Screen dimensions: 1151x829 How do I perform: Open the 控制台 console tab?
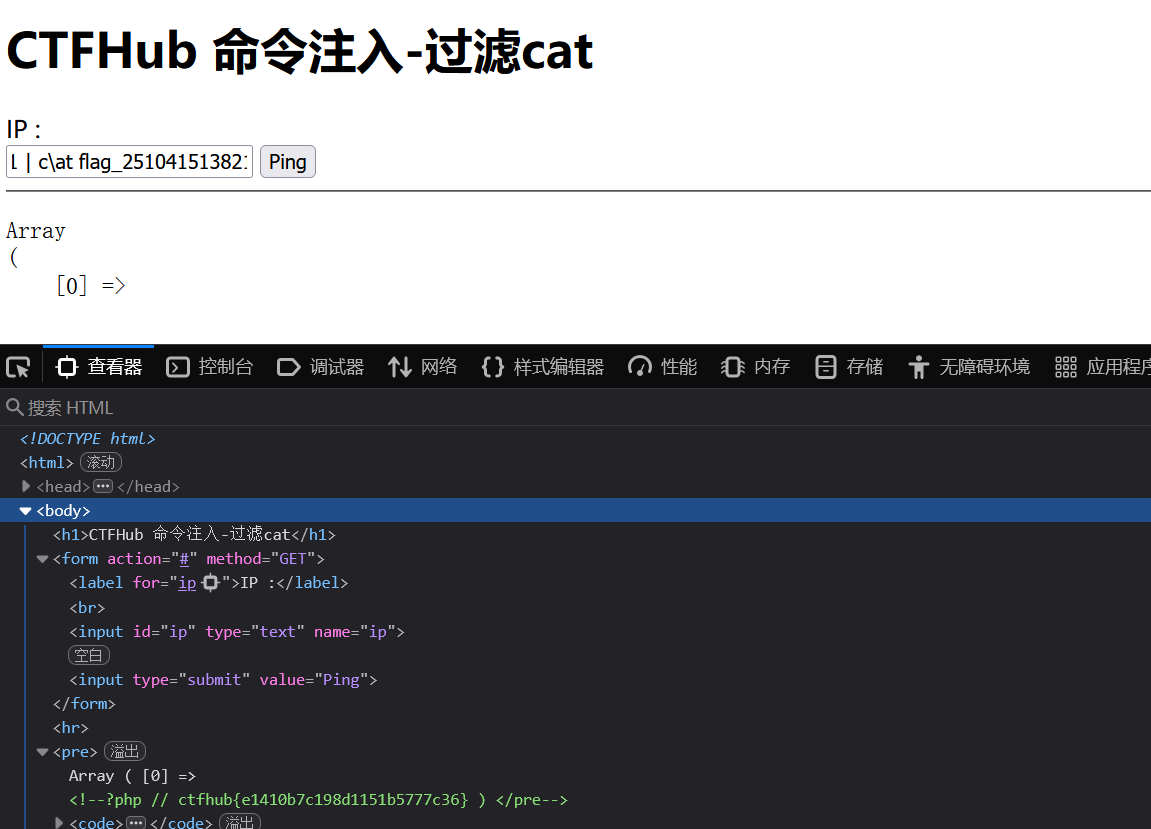(210, 367)
